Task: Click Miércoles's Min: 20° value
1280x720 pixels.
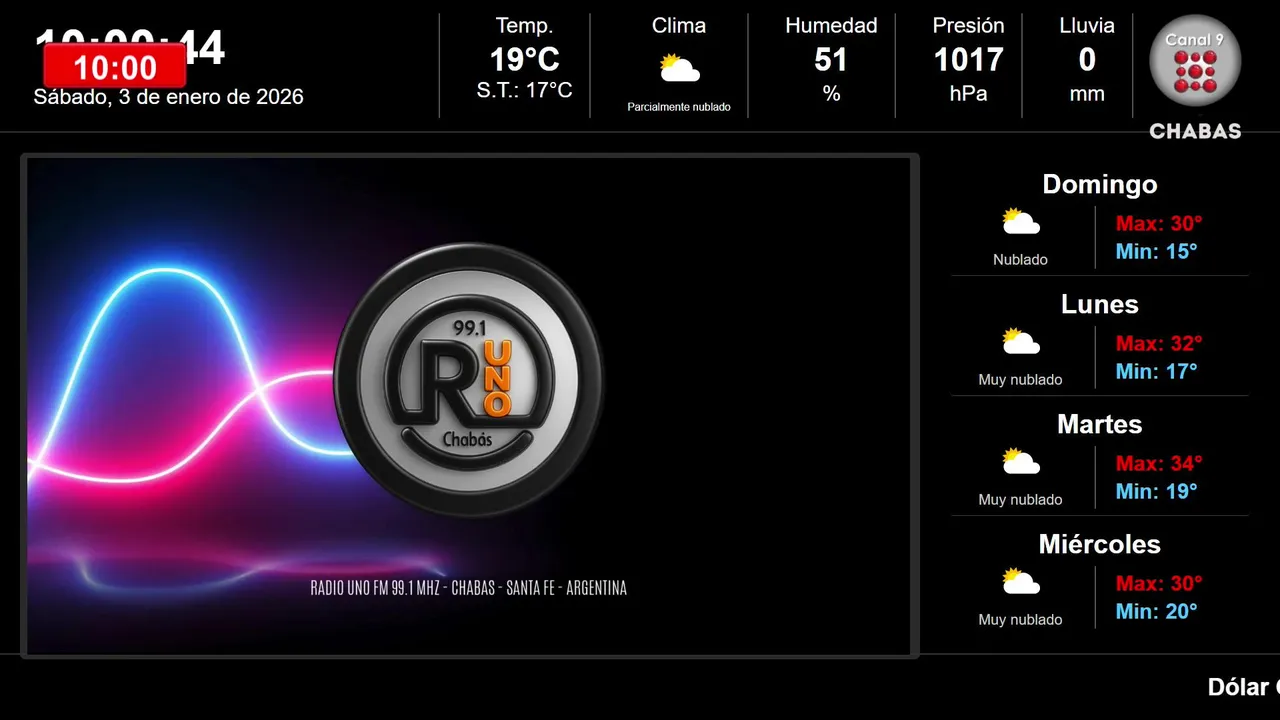Action: [1156, 611]
